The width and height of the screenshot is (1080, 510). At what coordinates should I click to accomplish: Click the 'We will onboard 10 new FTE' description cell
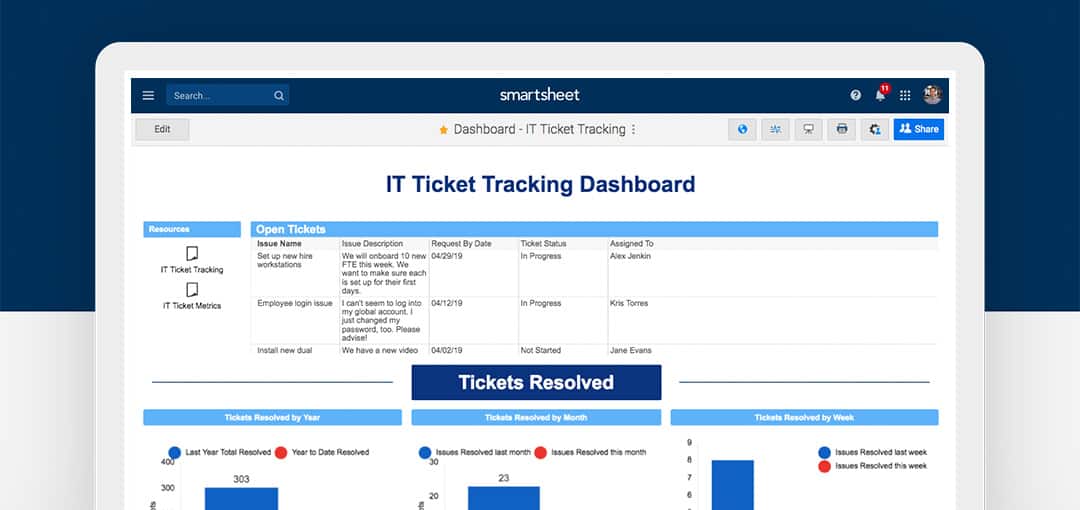pos(384,273)
